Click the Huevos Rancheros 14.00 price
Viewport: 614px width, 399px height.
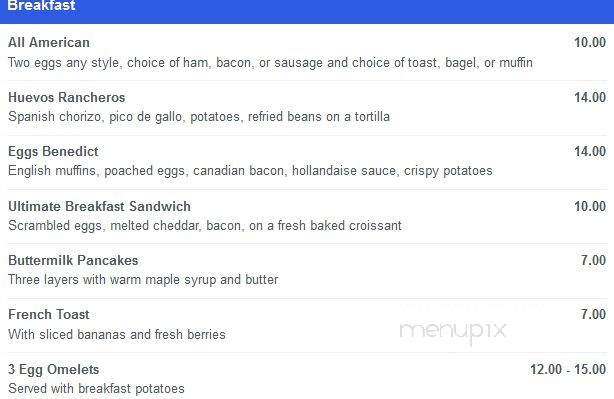[590, 97]
